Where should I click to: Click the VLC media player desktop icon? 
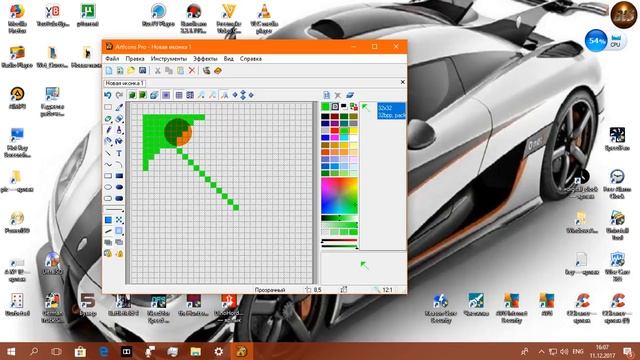click(264, 18)
